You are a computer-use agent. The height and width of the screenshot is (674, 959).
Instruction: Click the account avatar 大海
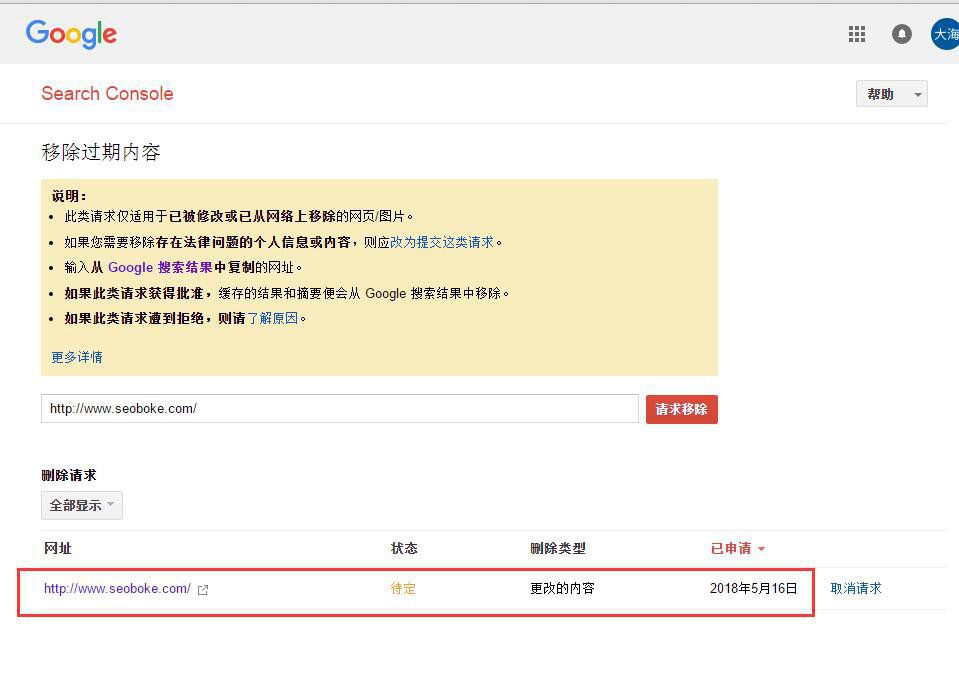click(945, 34)
